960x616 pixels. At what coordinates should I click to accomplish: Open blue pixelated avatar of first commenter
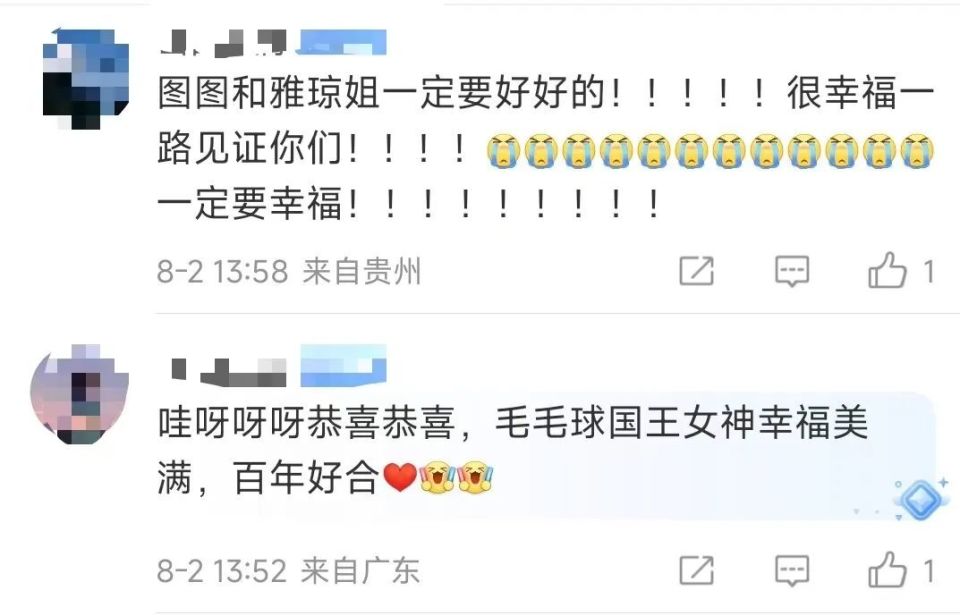point(86,79)
